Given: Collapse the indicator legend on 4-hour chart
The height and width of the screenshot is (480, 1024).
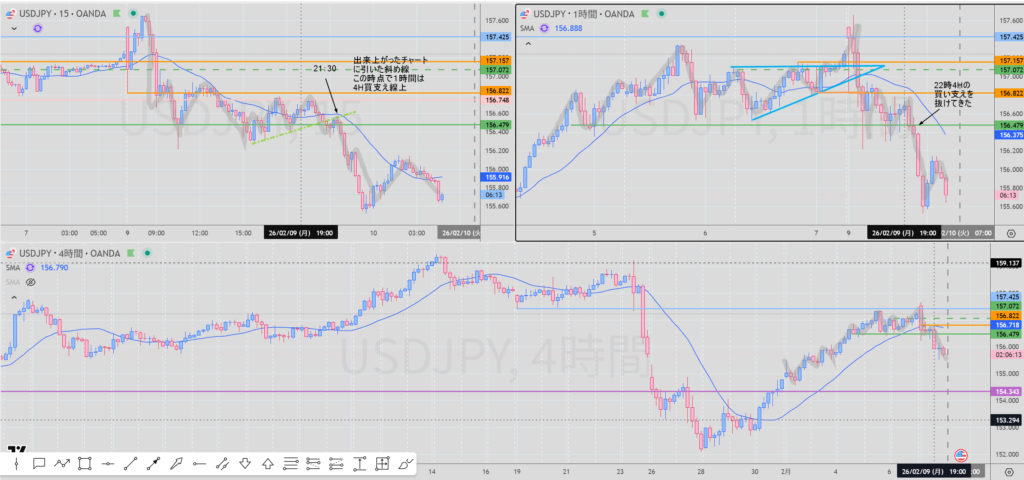Looking at the screenshot, I should coord(14,297).
